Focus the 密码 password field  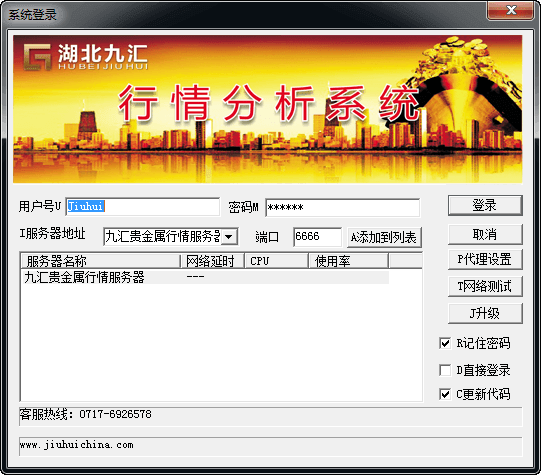click(343, 207)
